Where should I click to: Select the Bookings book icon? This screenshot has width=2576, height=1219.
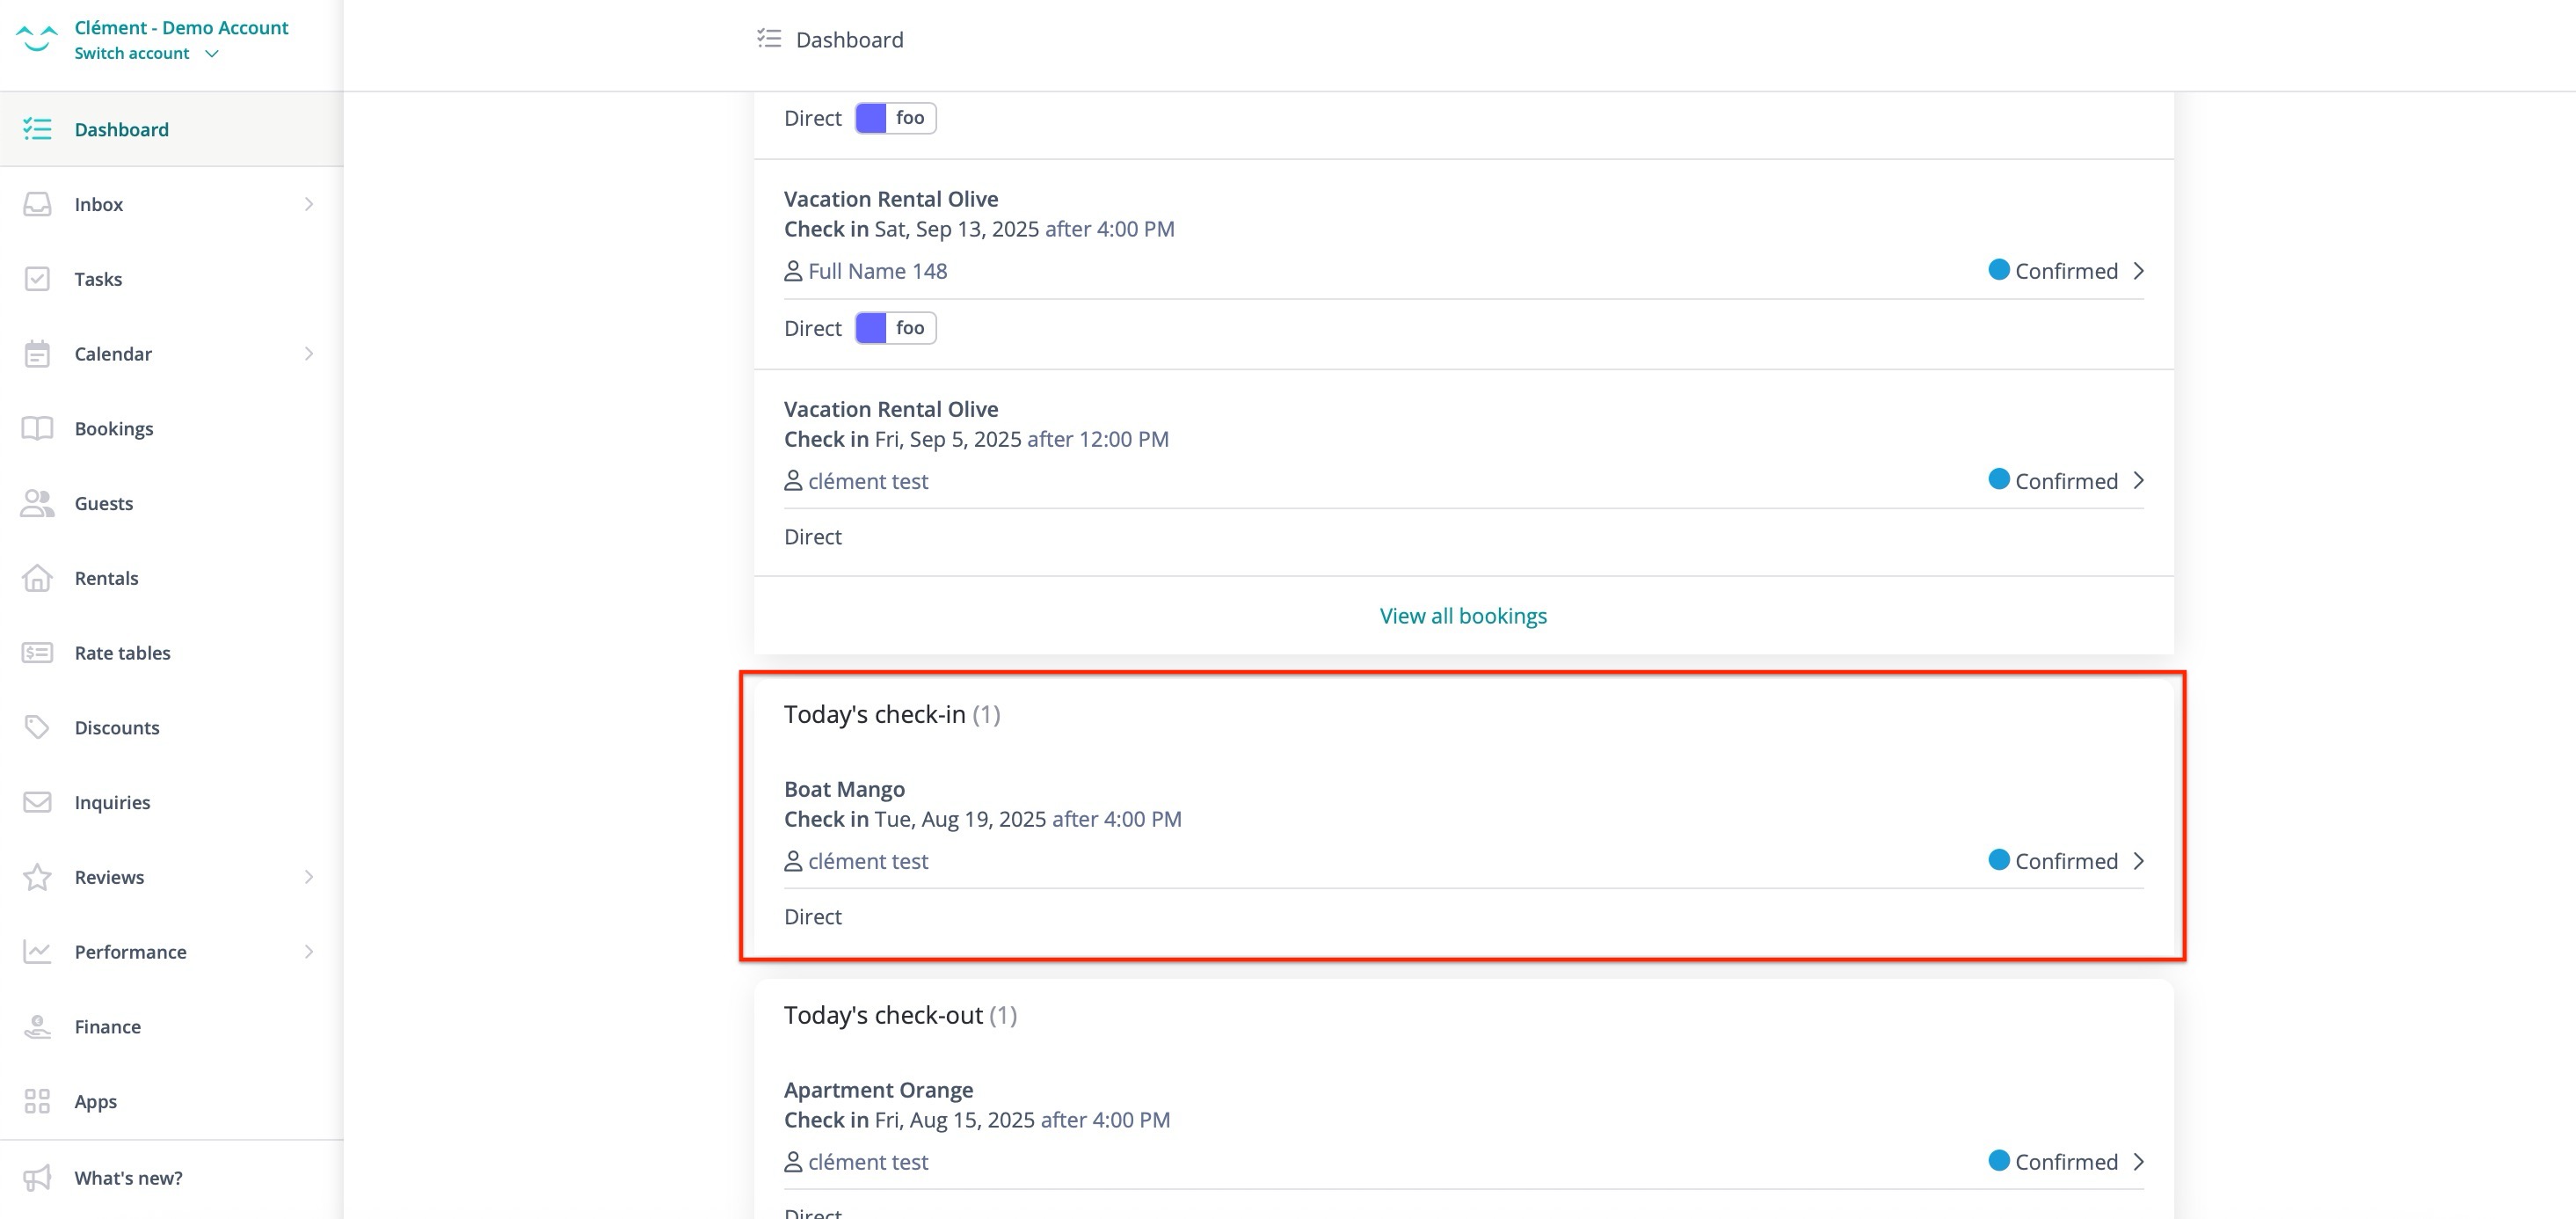tap(37, 428)
